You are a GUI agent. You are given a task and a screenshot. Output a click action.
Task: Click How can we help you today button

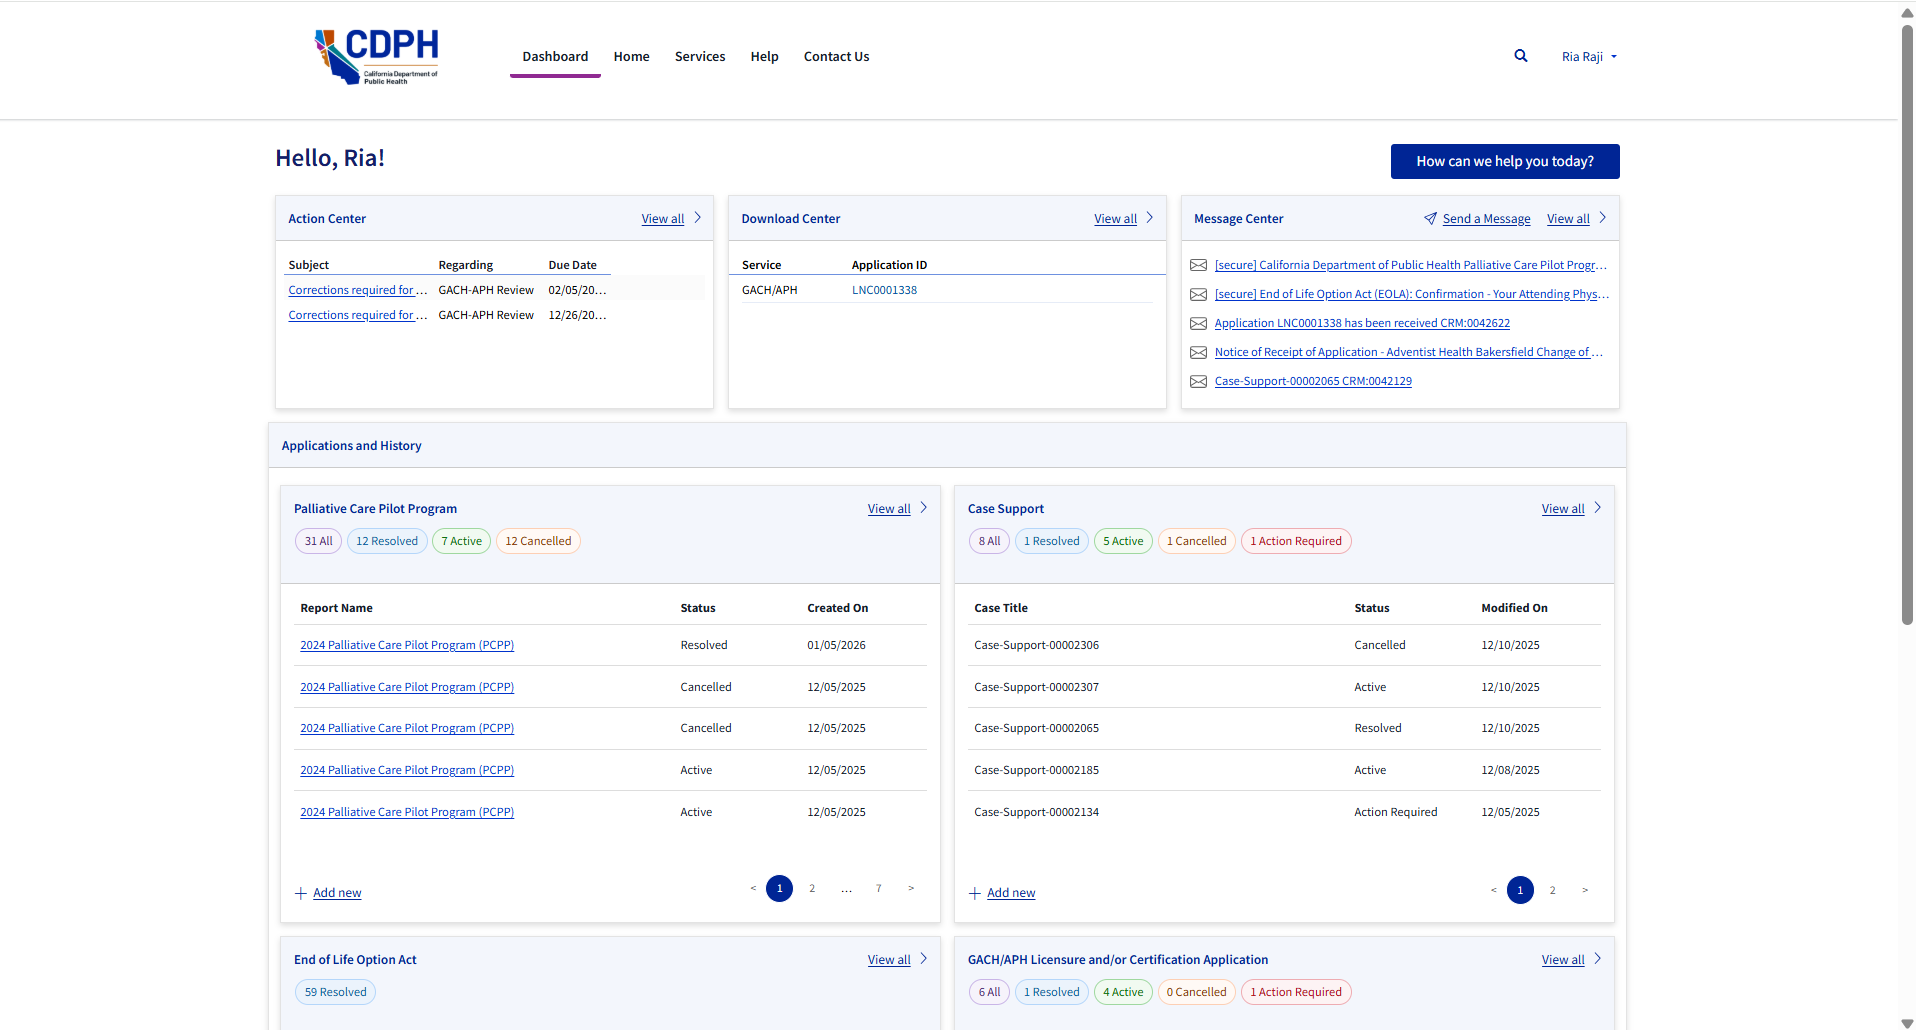click(1505, 161)
